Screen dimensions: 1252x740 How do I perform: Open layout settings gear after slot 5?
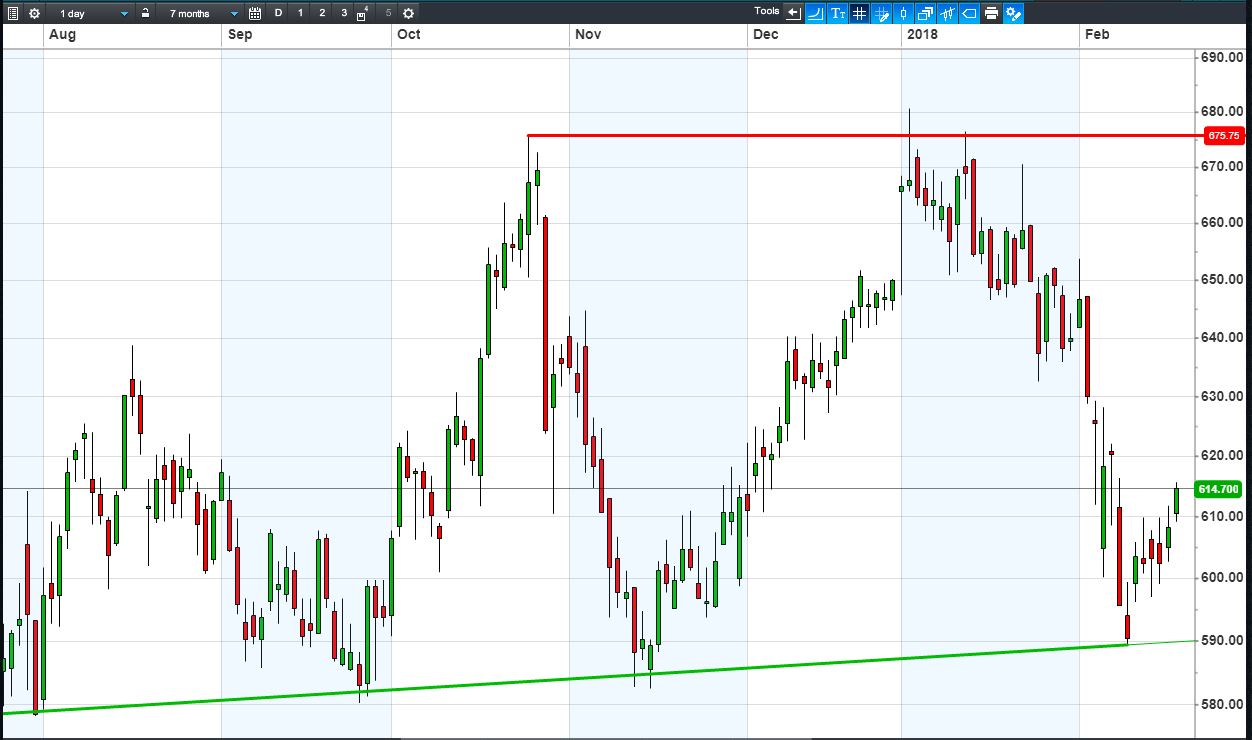pyautogui.click(x=408, y=13)
